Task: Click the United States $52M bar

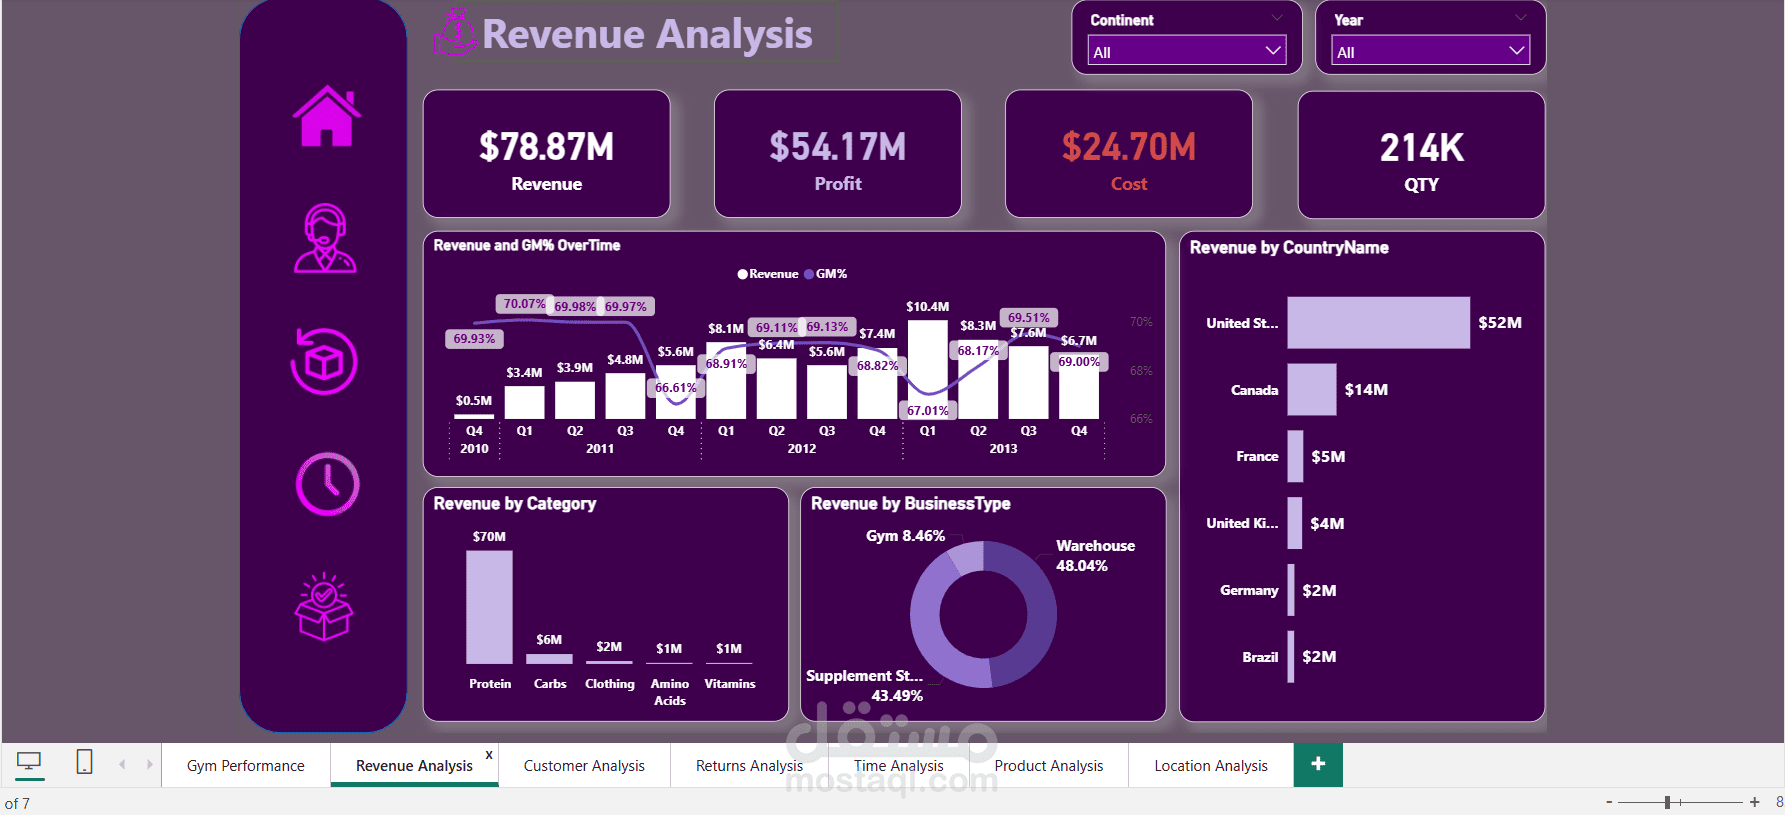Action: [x=1379, y=322]
